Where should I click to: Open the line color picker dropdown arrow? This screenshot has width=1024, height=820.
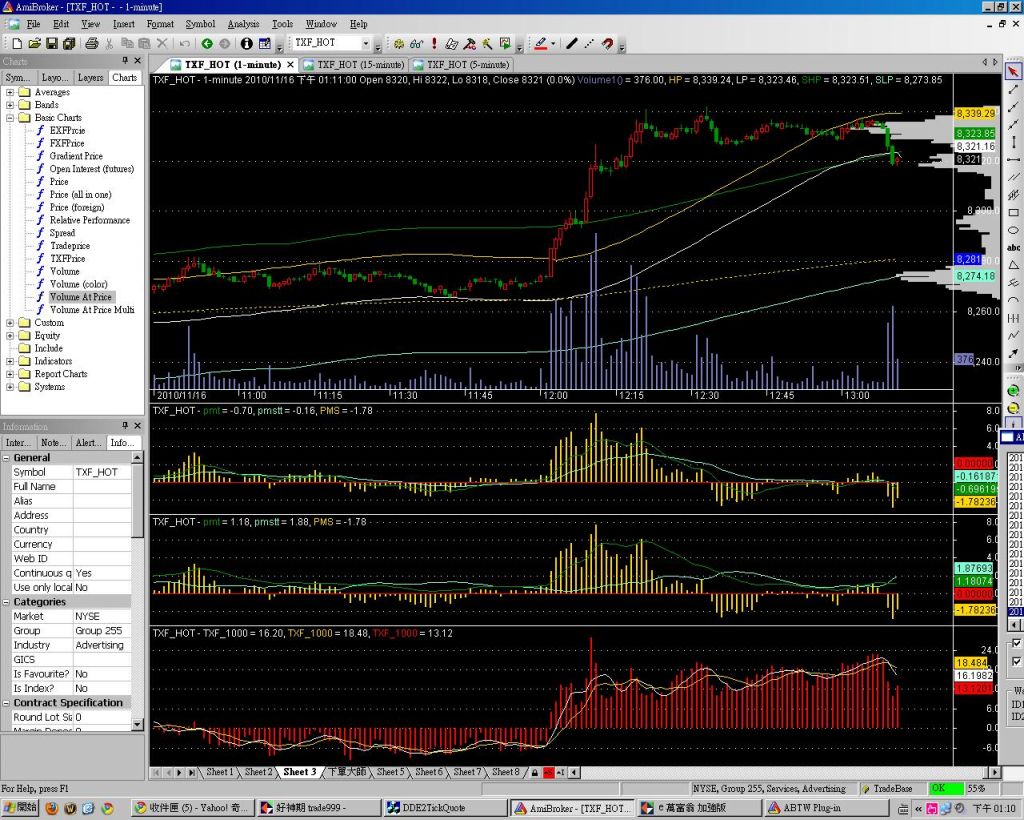pyautogui.click(x=553, y=44)
